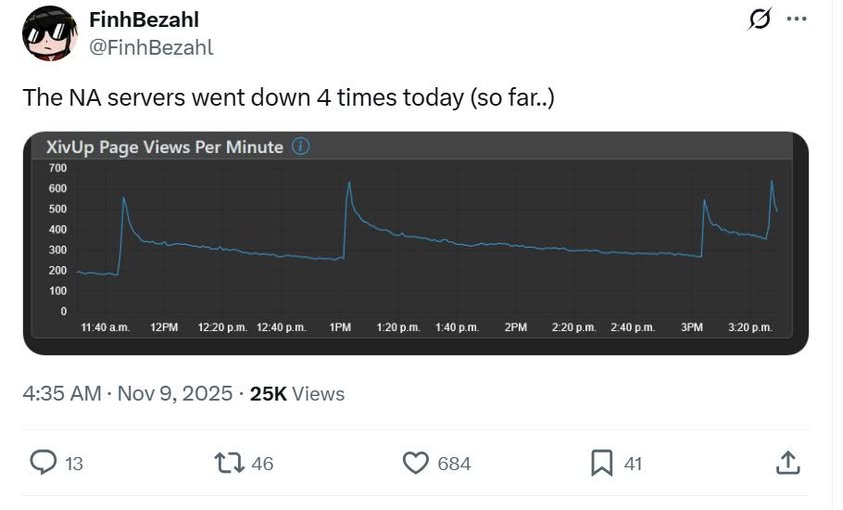Click the 46 reposts count
Screen dimensions: 843x510
(x=262, y=464)
